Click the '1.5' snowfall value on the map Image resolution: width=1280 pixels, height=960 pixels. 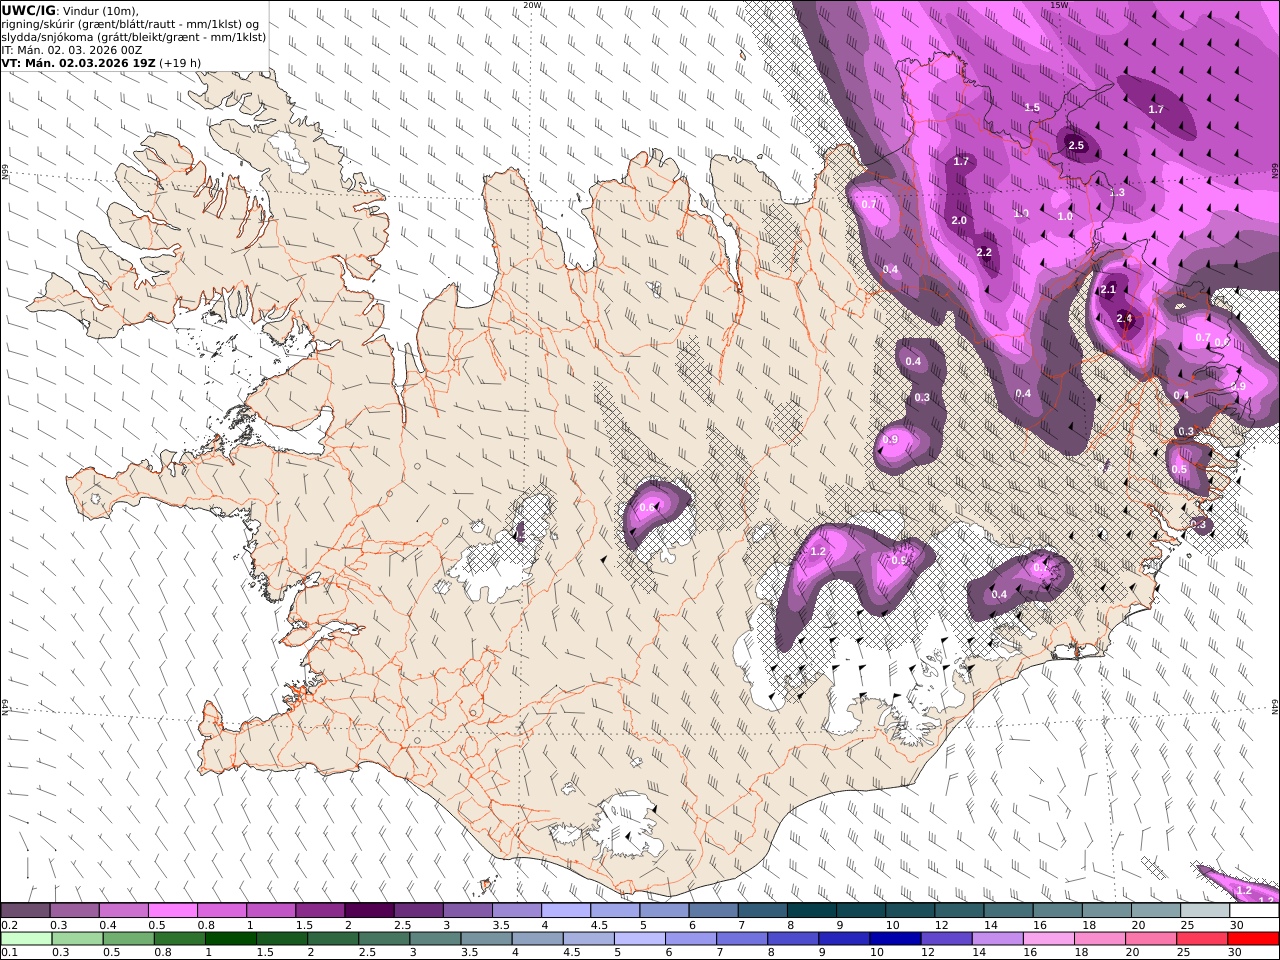point(1032,108)
